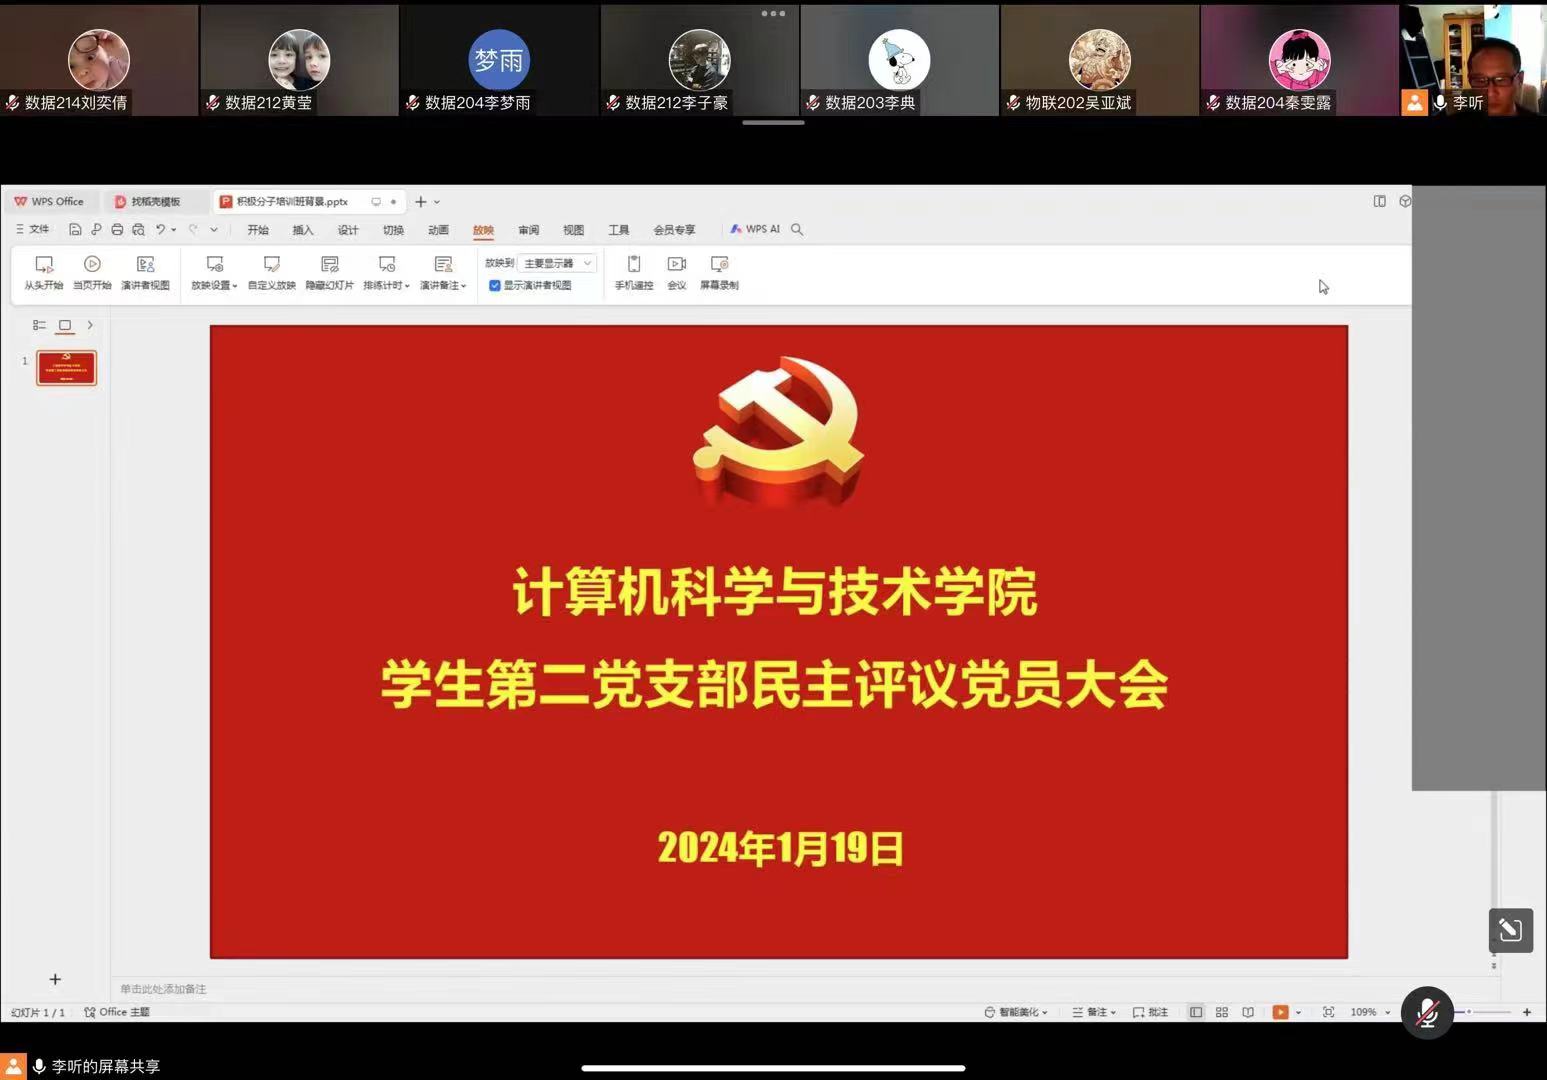The height and width of the screenshot is (1080, 1547).
Task: Start 屏幕录制 screen recording
Action: pos(719,270)
